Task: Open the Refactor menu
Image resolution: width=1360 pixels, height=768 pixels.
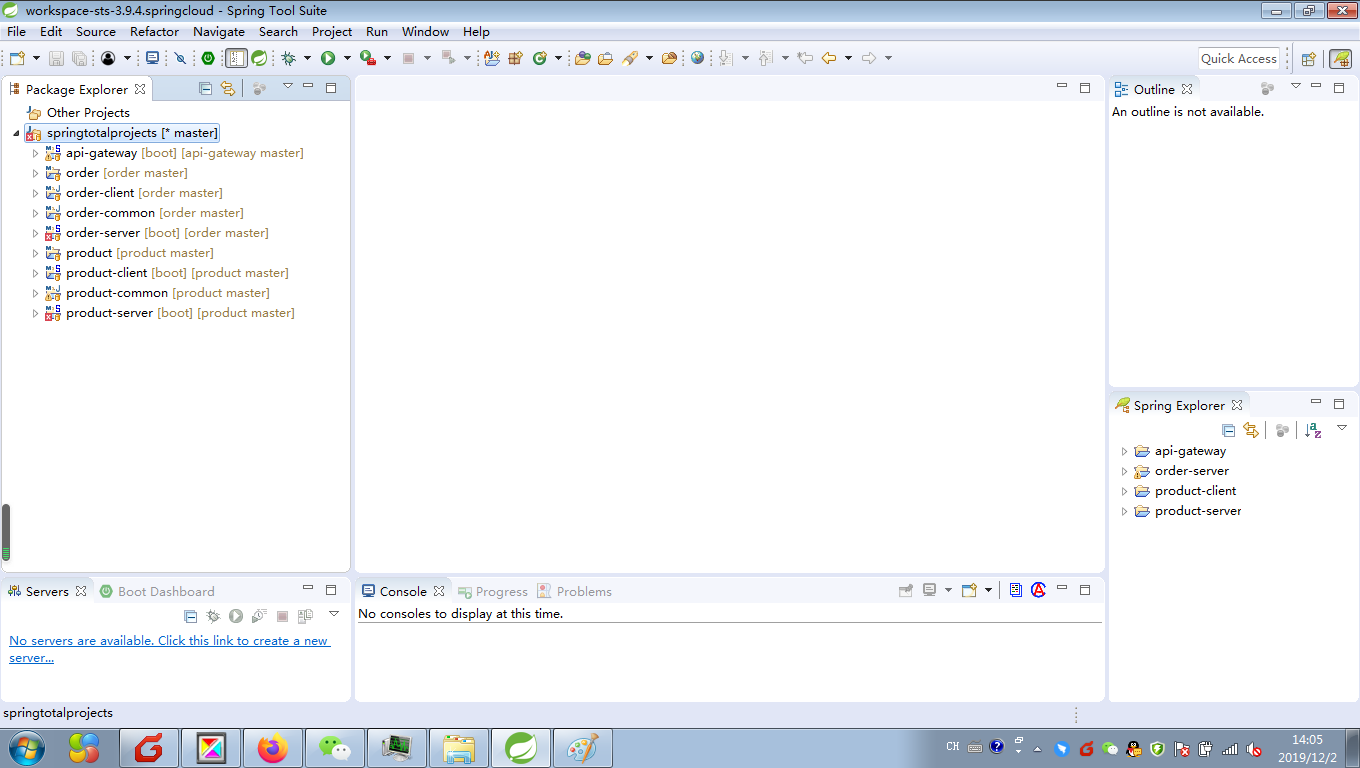Action: coord(154,32)
